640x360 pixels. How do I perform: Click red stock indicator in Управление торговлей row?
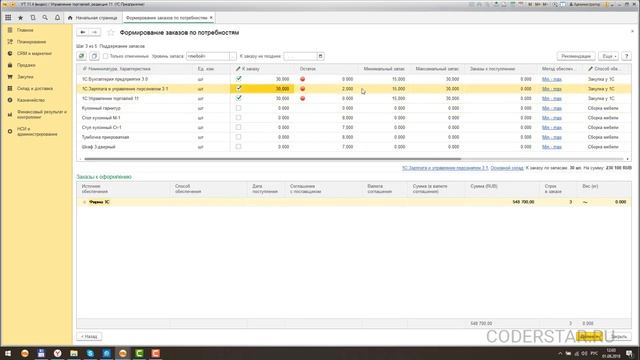click(x=302, y=98)
